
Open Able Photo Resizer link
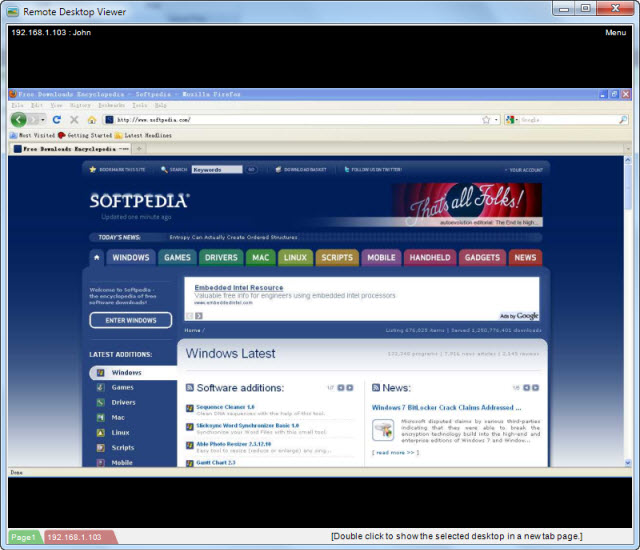click(x=233, y=444)
